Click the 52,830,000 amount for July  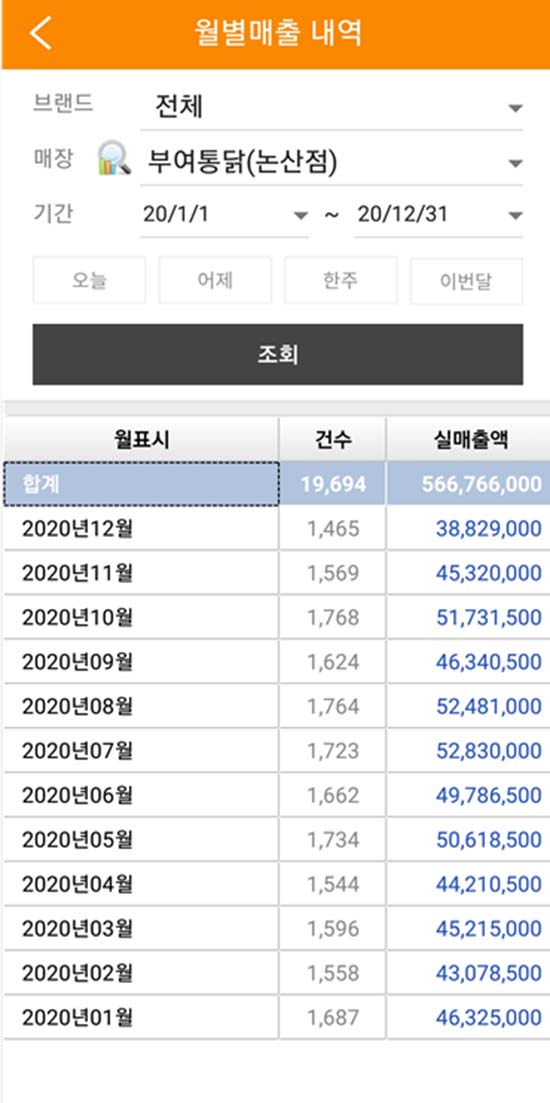coord(489,751)
